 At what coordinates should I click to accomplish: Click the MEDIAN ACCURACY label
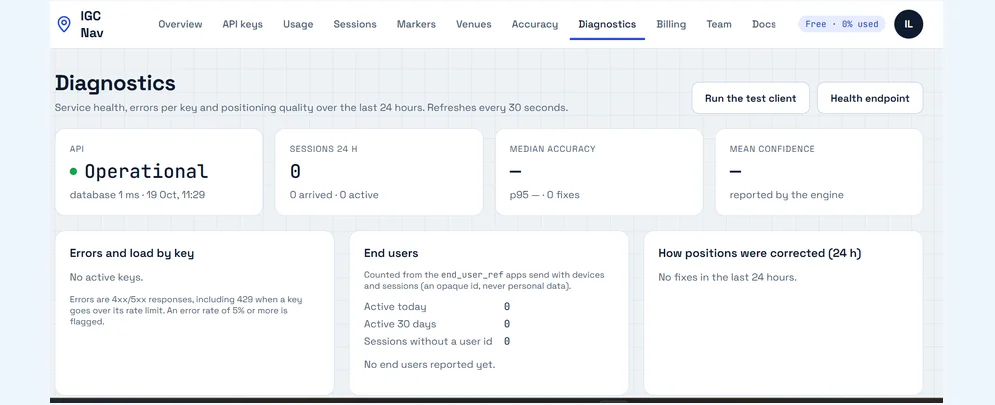point(552,149)
